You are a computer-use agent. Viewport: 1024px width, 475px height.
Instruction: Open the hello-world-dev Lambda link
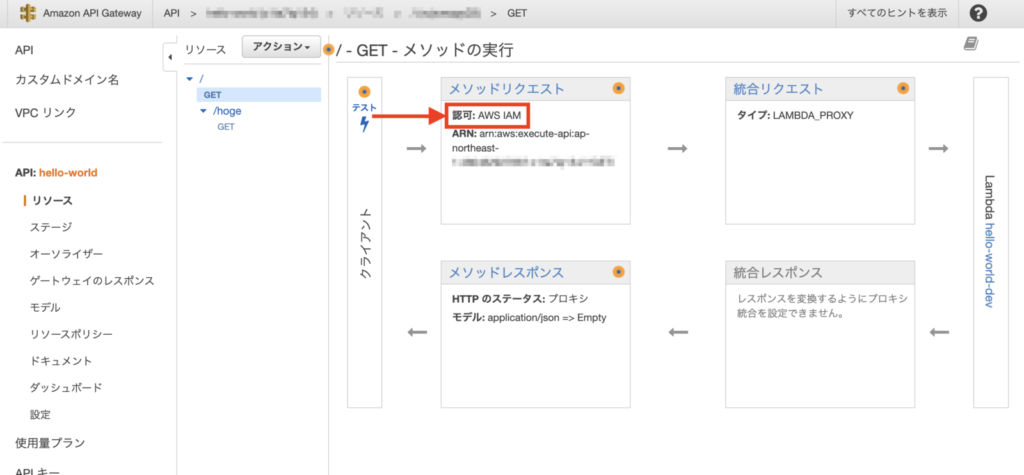tap(989, 265)
